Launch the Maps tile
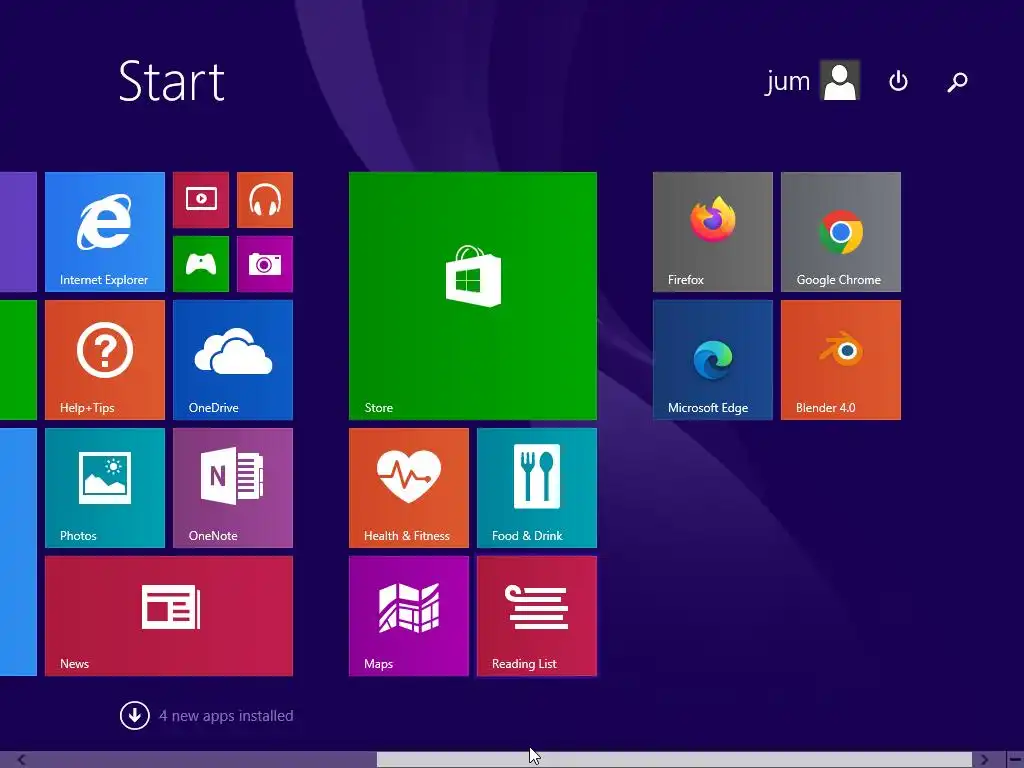The height and width of the screenshot is (768, 1024). tap(409, 616)
